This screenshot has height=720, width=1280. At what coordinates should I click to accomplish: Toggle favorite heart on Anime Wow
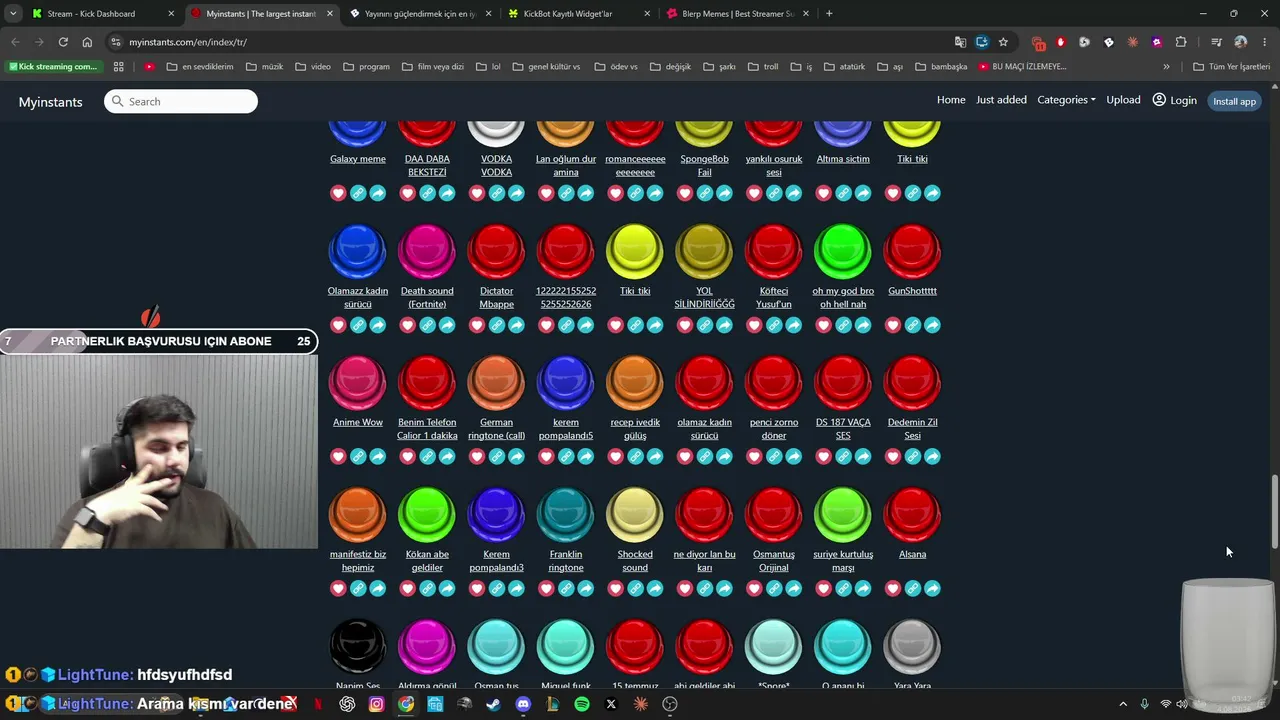(338, 457)
